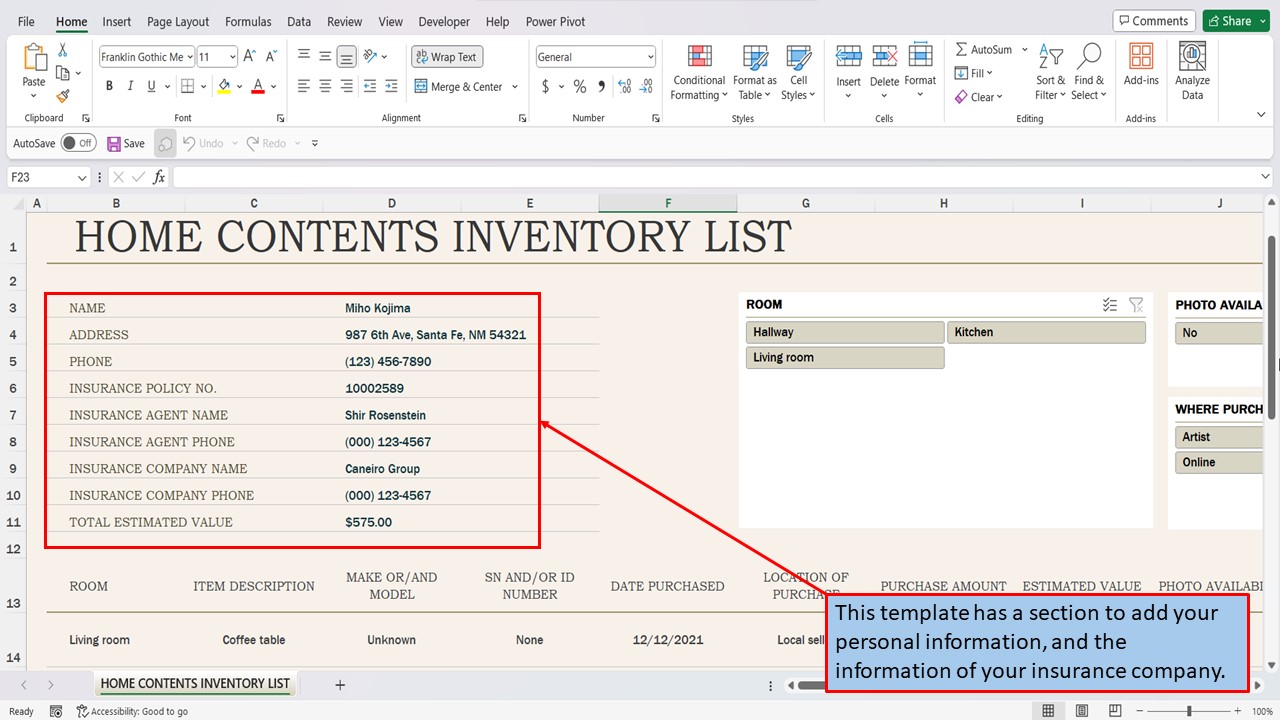
Task: Open the Font Color swatch picker
Action: pos(271,86)
